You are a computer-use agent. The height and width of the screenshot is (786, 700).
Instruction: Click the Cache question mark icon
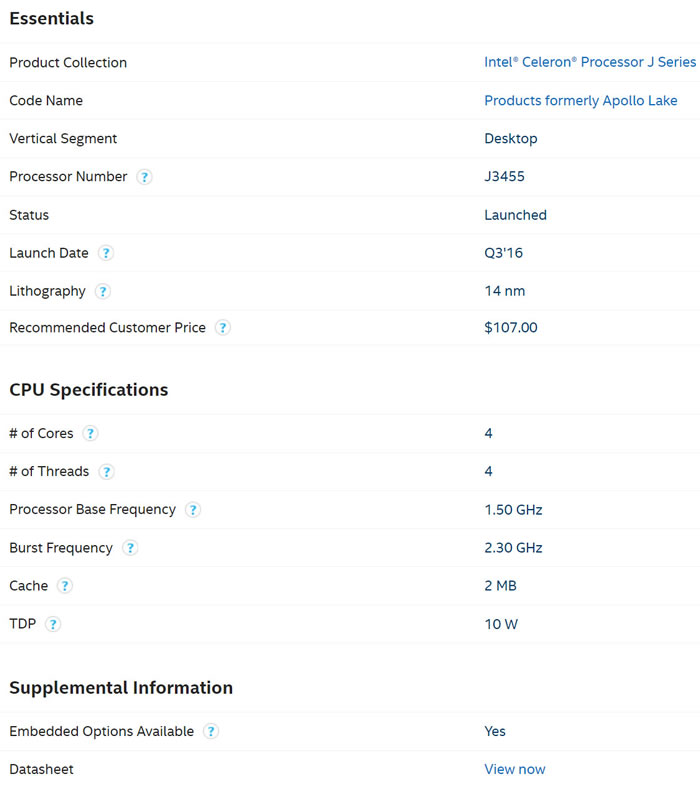click(x=65, y=586)
